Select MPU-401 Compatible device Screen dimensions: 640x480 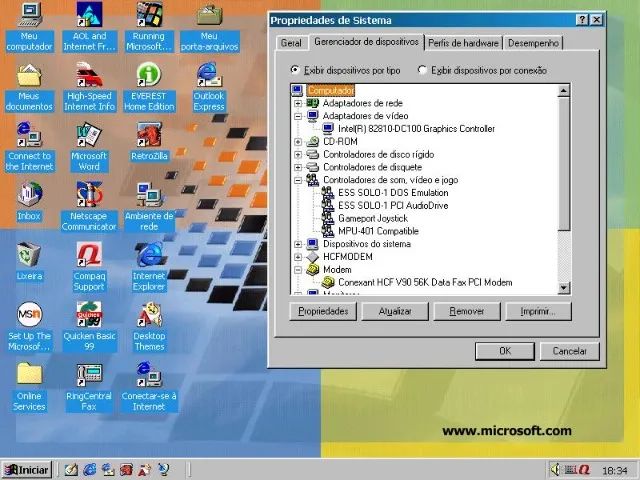(378, 231)
